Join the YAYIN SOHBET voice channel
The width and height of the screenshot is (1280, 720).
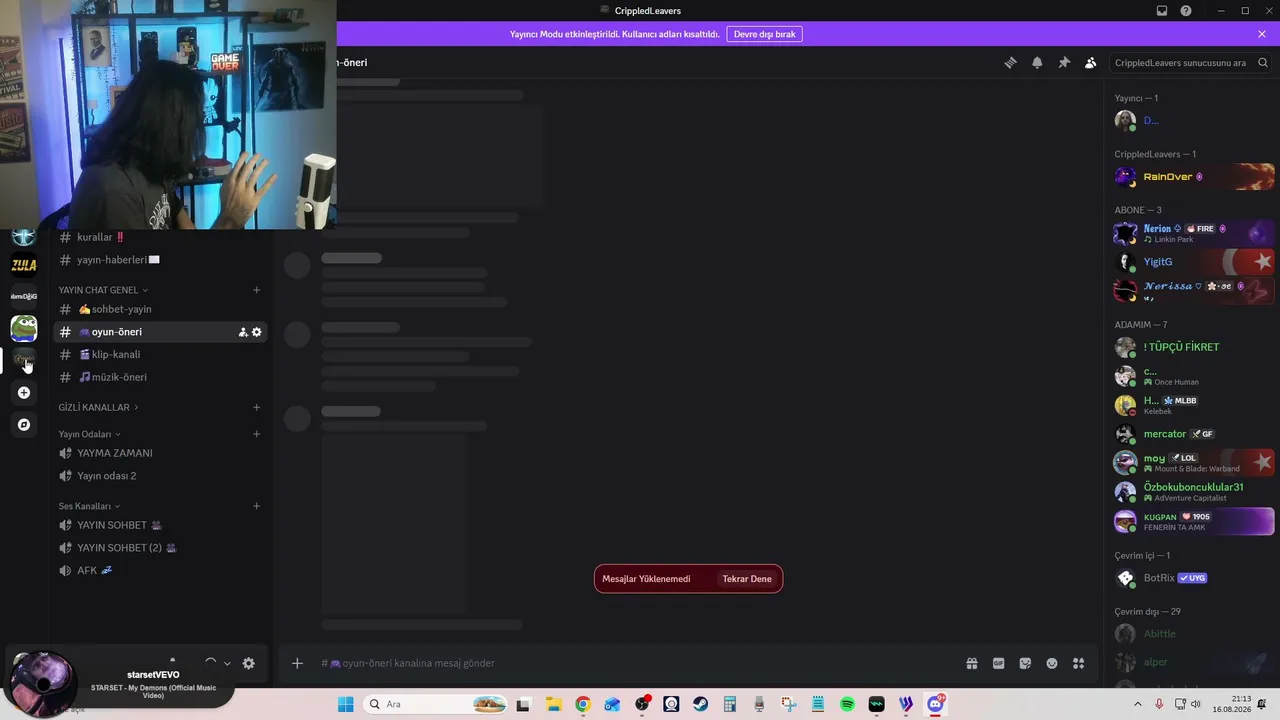click(160, 525)
